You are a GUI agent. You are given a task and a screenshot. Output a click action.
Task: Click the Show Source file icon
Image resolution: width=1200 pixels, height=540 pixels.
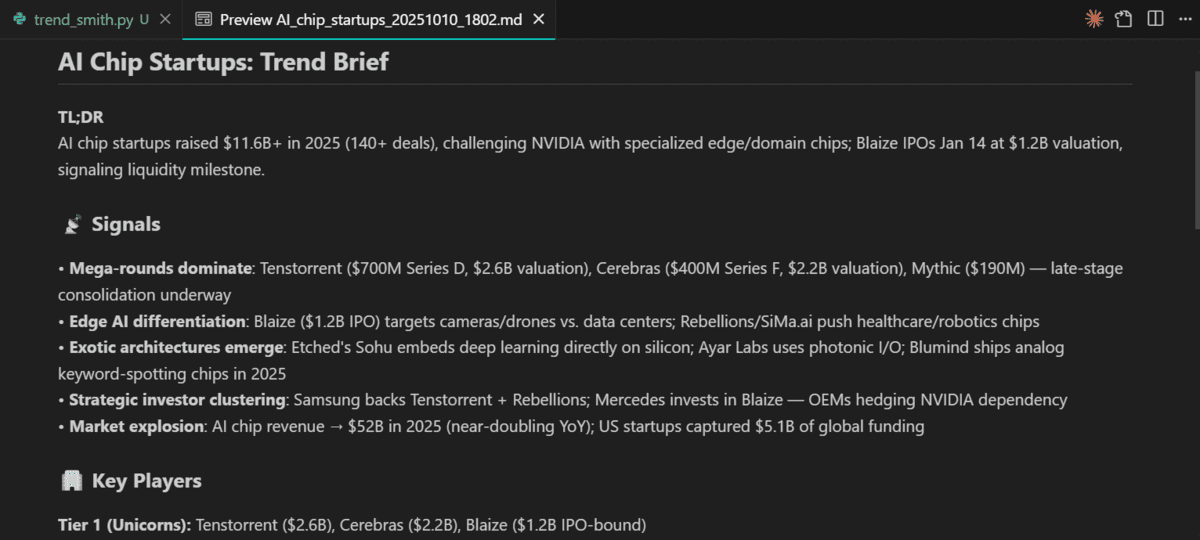click(x=1124, y=19)
